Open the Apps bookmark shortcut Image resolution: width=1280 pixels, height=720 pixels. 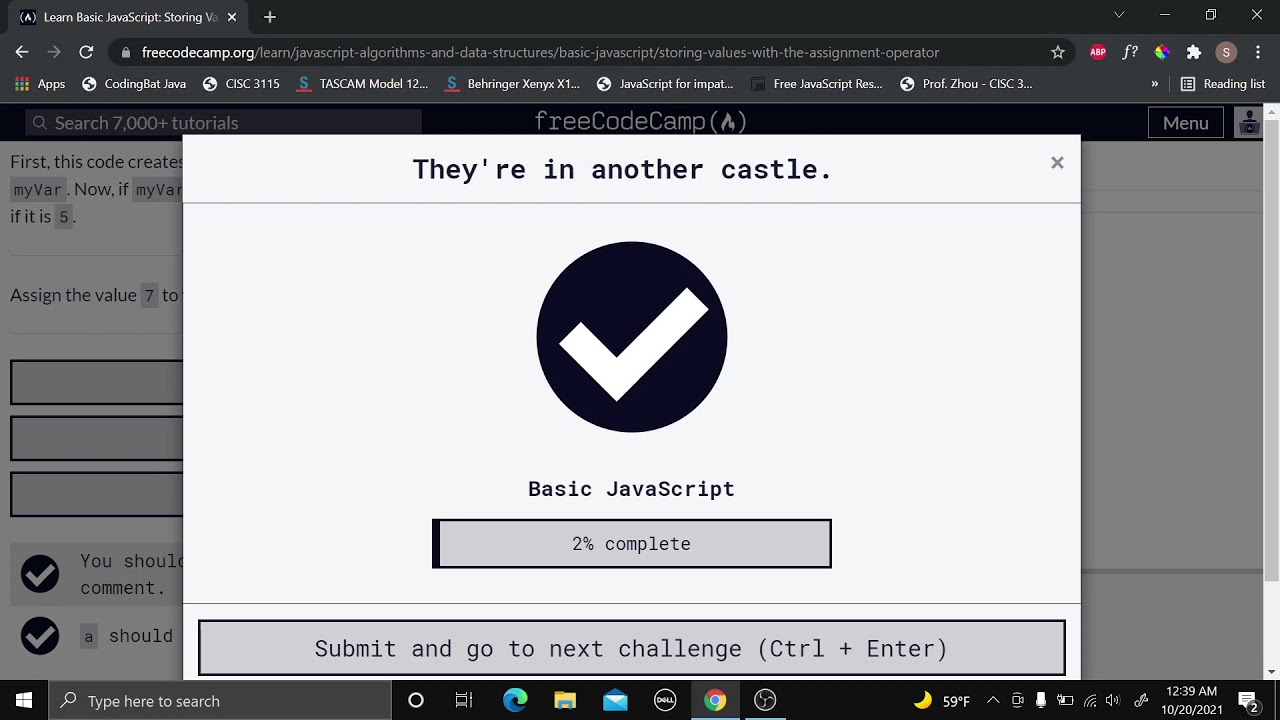pos(40,84)
